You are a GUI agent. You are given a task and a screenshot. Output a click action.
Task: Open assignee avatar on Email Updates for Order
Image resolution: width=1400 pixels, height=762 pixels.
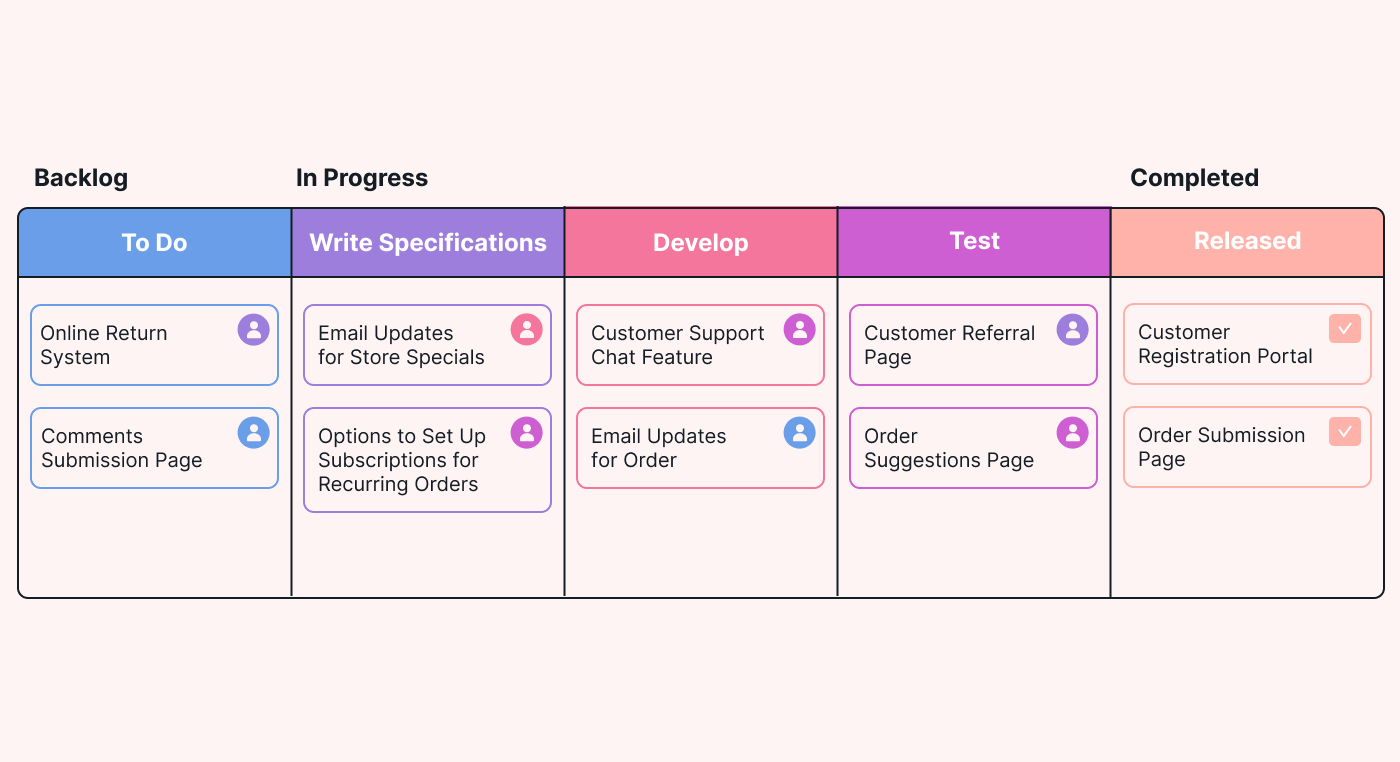click(799, 432)
